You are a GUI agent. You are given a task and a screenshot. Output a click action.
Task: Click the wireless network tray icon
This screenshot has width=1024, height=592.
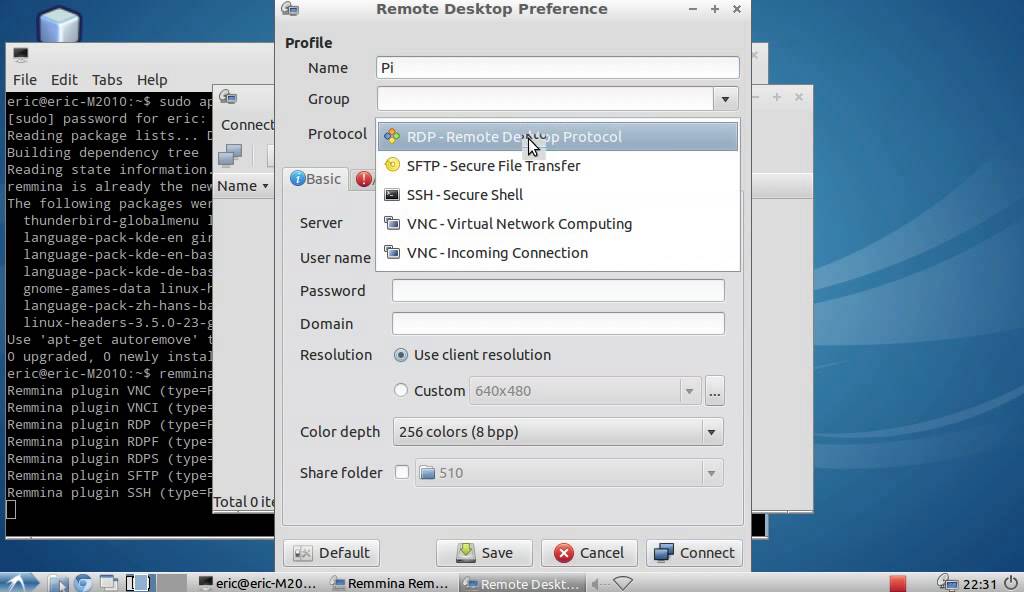pyautogui.click(x=623, y=583)
